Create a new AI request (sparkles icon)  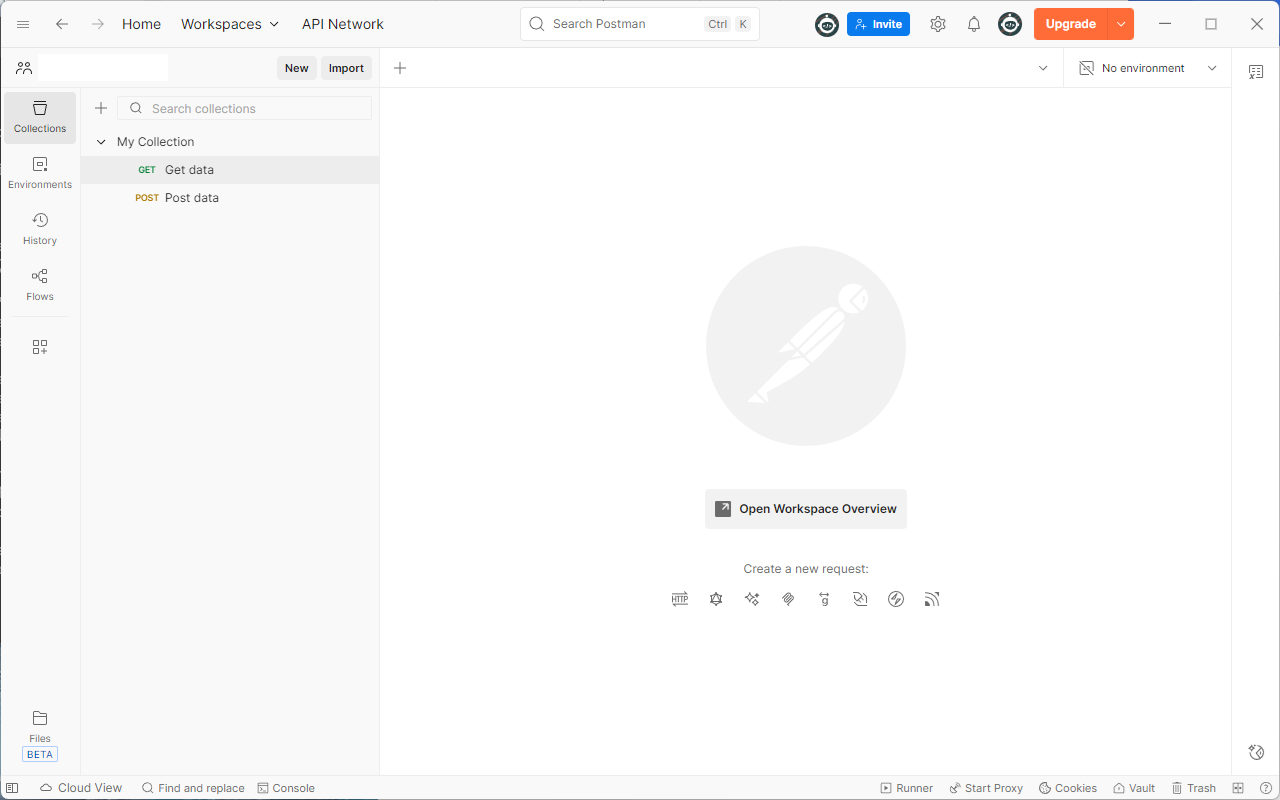[x=752, y=599]
